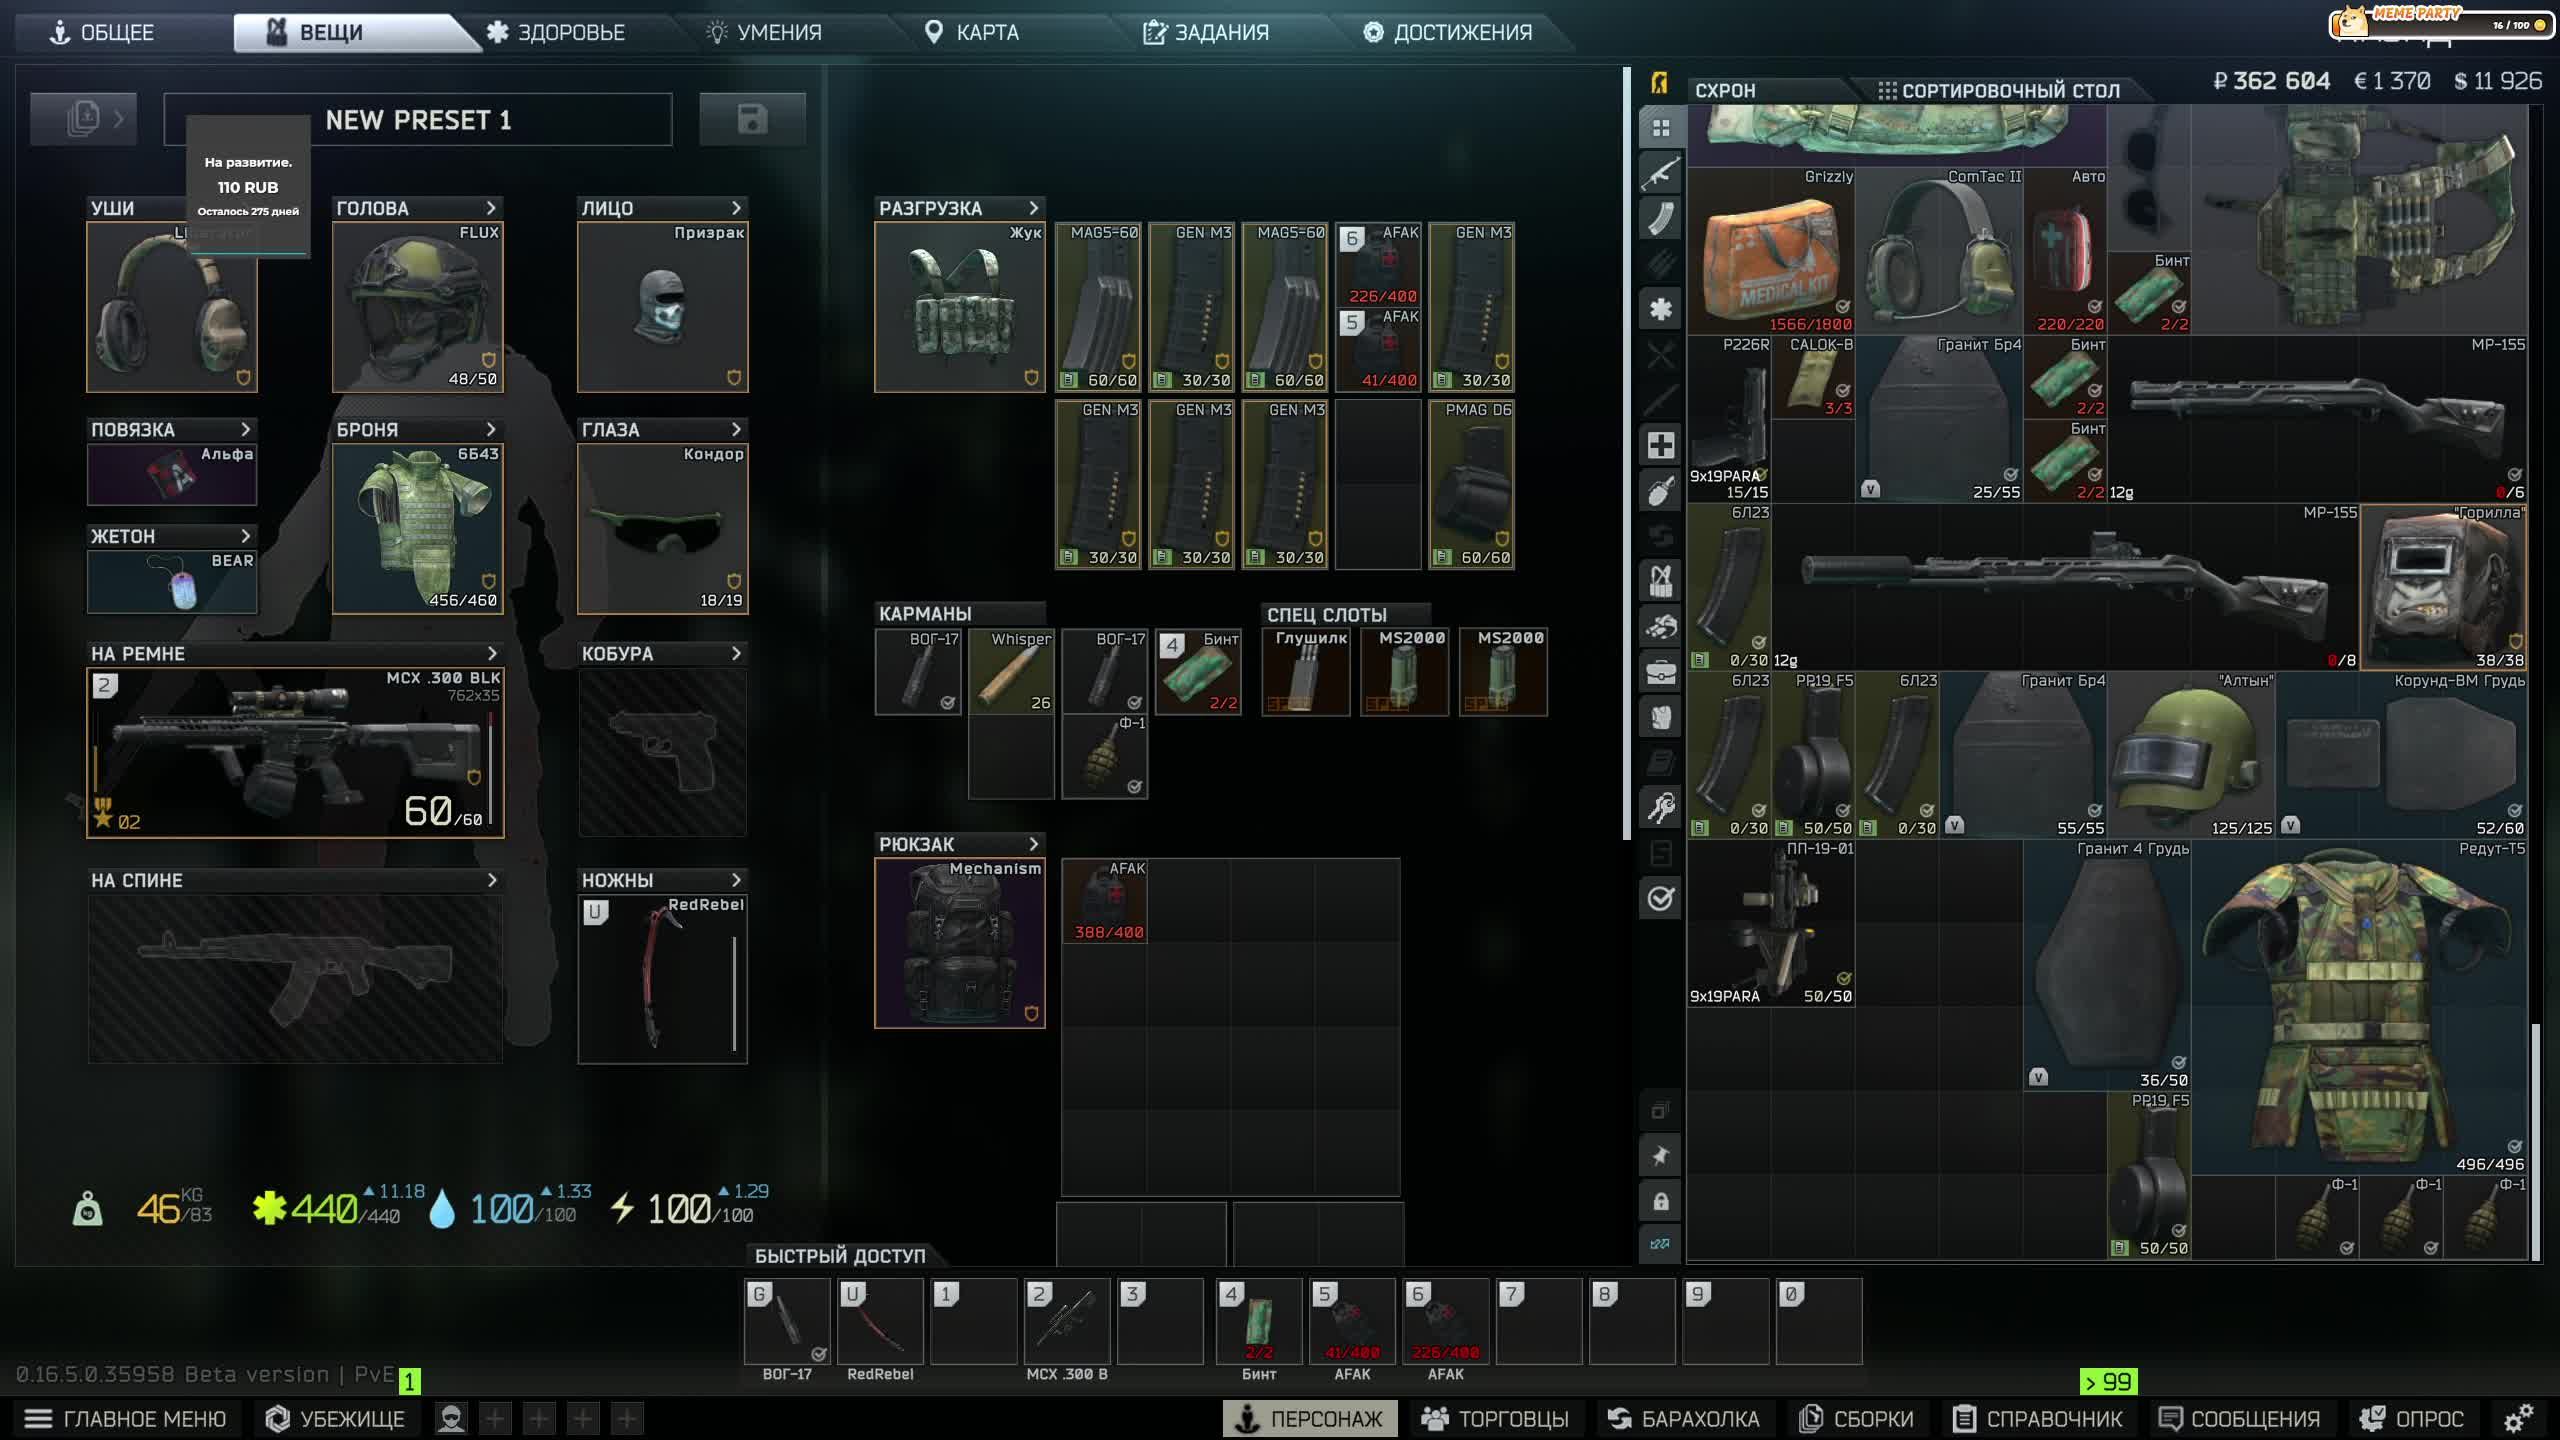
Task: Expand the РЮКЗАК slot arrow
Action: click(1034, 844)
